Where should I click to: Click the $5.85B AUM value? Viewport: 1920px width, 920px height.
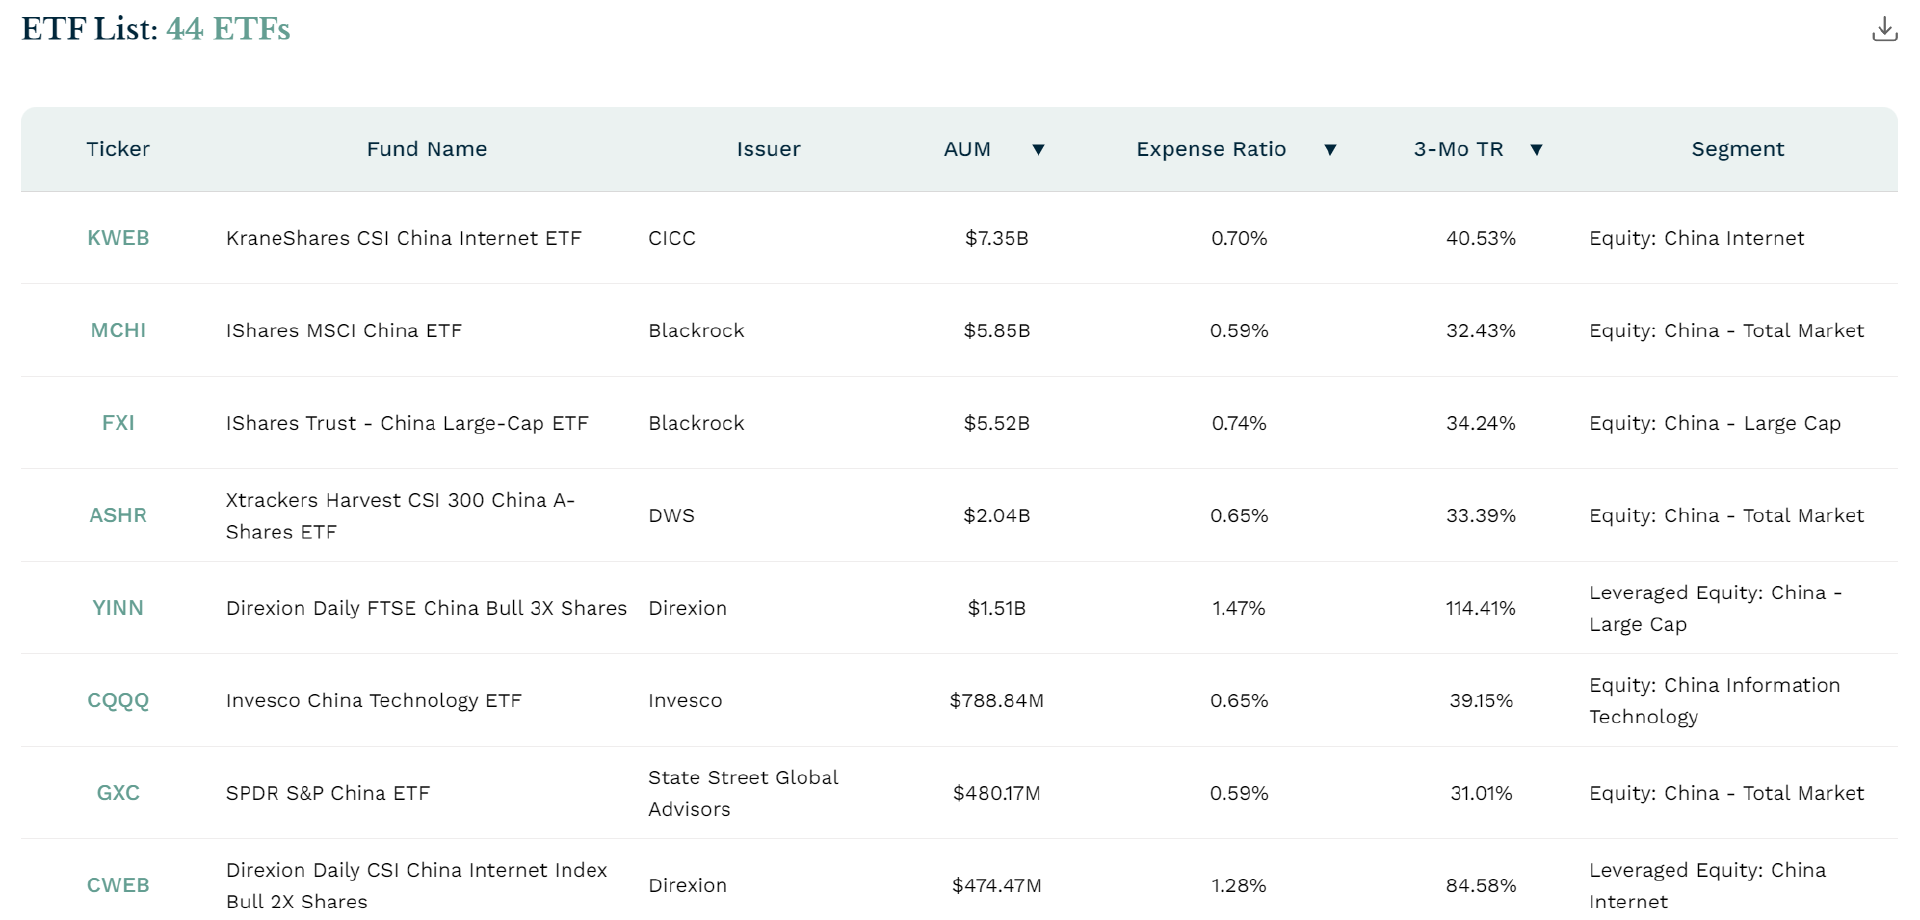[996, 330]
